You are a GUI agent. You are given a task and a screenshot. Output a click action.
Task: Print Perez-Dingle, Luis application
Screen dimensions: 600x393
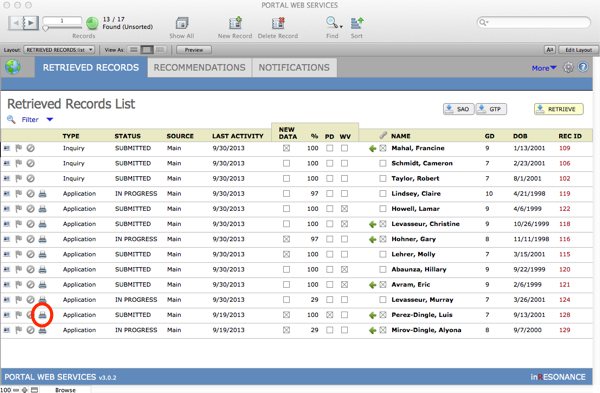[x=42, y=315]
